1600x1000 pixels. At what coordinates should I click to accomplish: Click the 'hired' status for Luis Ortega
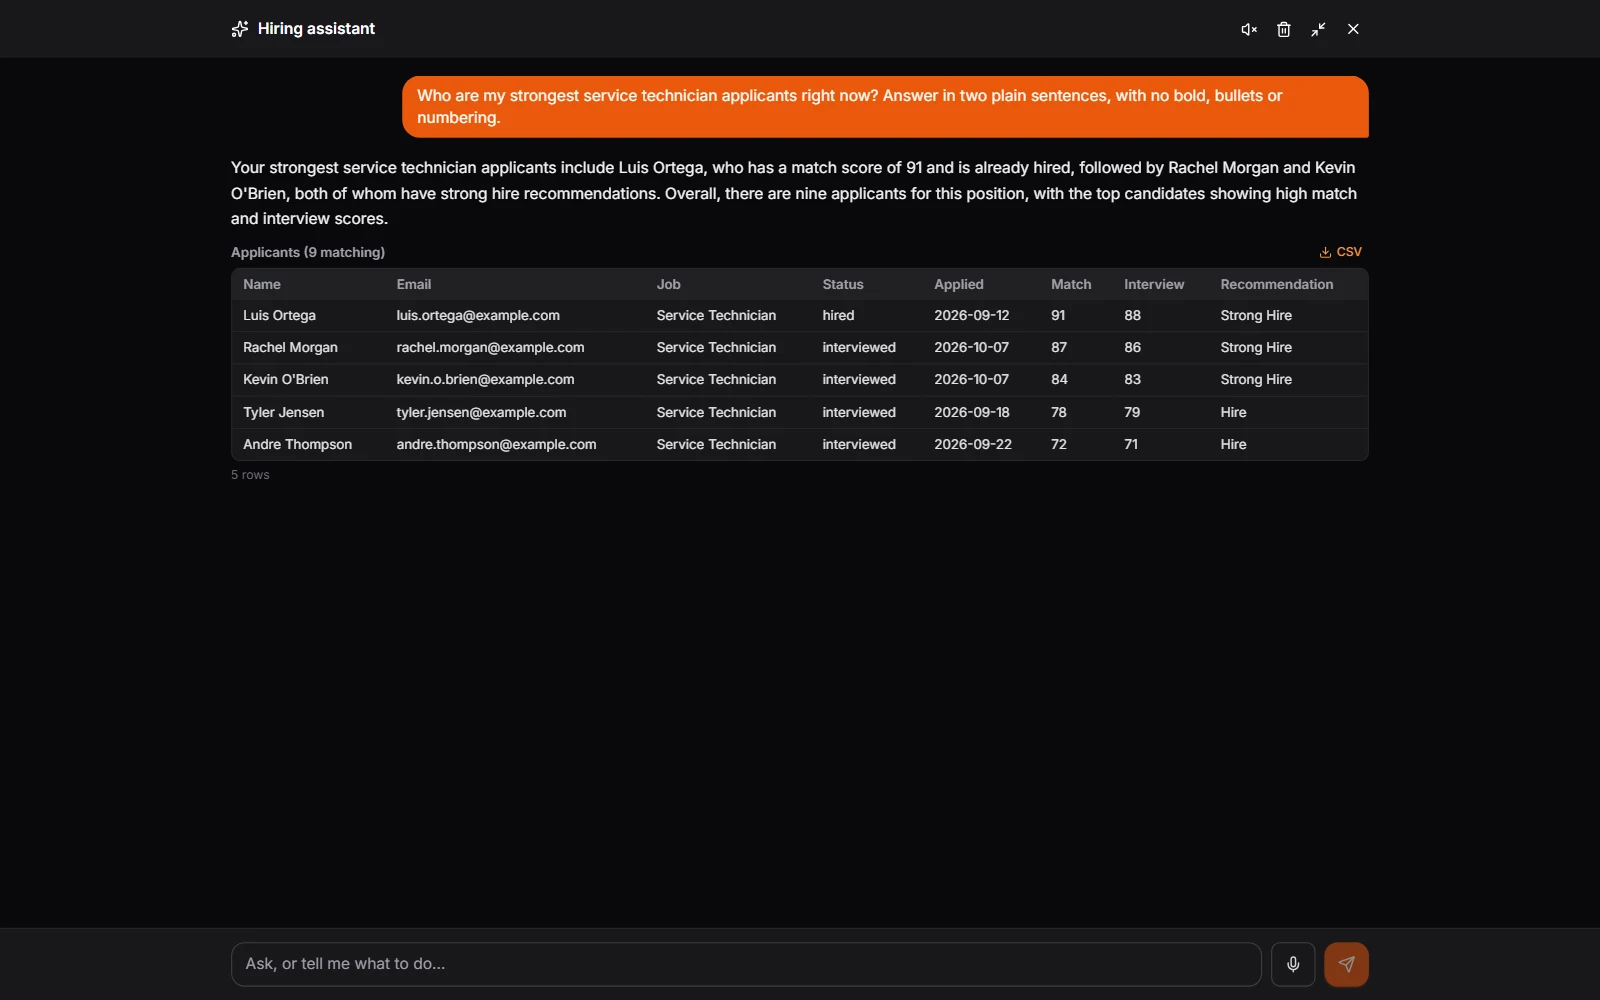(838, 315)
